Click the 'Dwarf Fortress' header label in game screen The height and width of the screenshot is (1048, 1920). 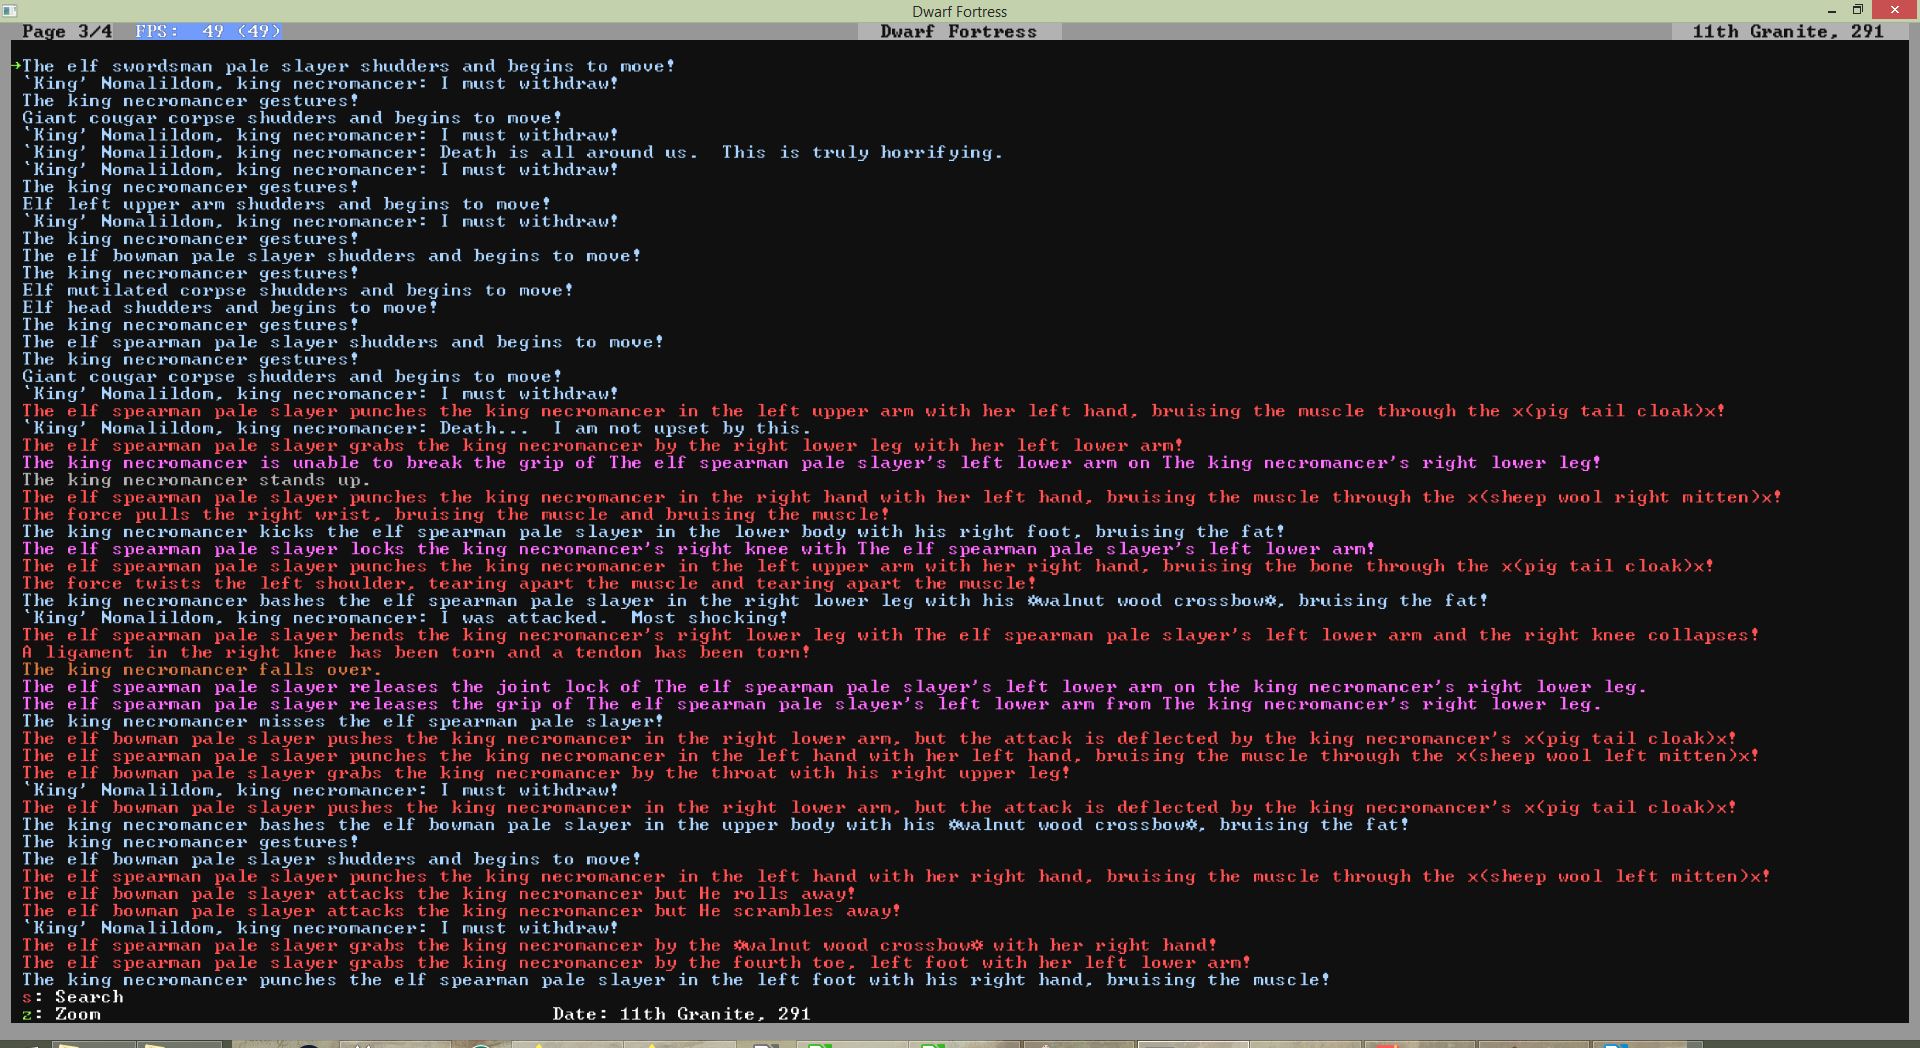coord(959,32)
